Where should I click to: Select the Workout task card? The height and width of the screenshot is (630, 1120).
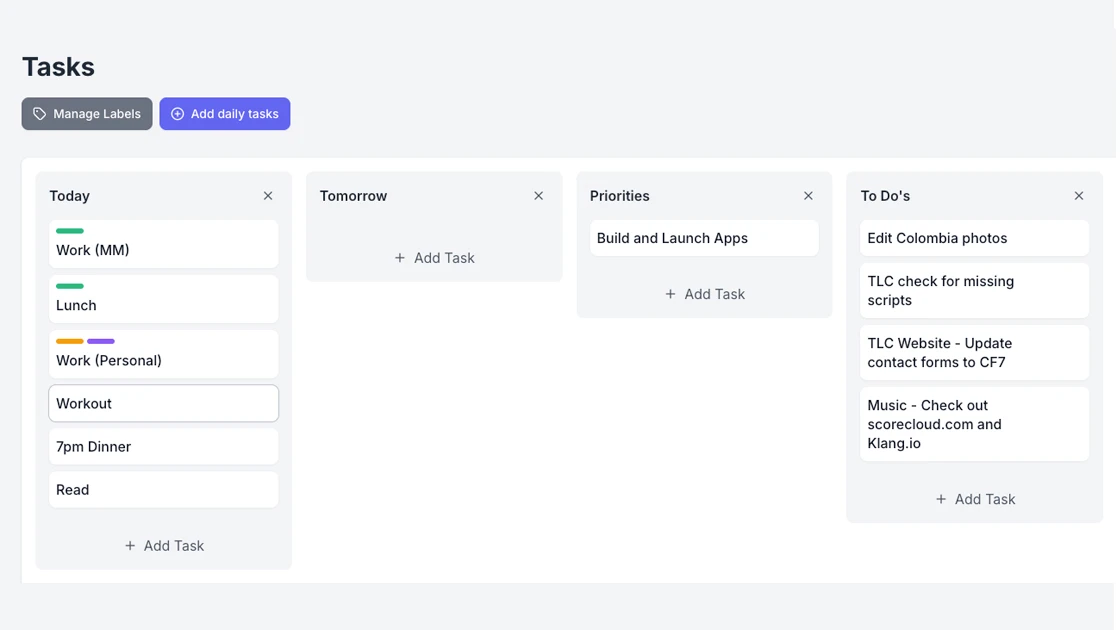pyautogui.click(x=163, y=403)
